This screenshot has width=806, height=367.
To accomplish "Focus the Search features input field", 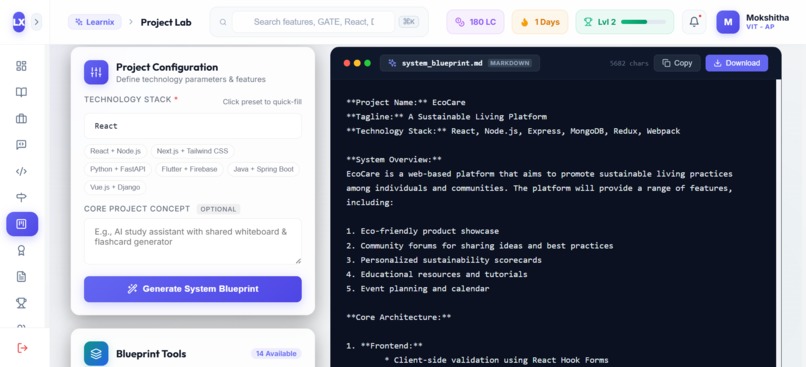I will click(314, 22).
